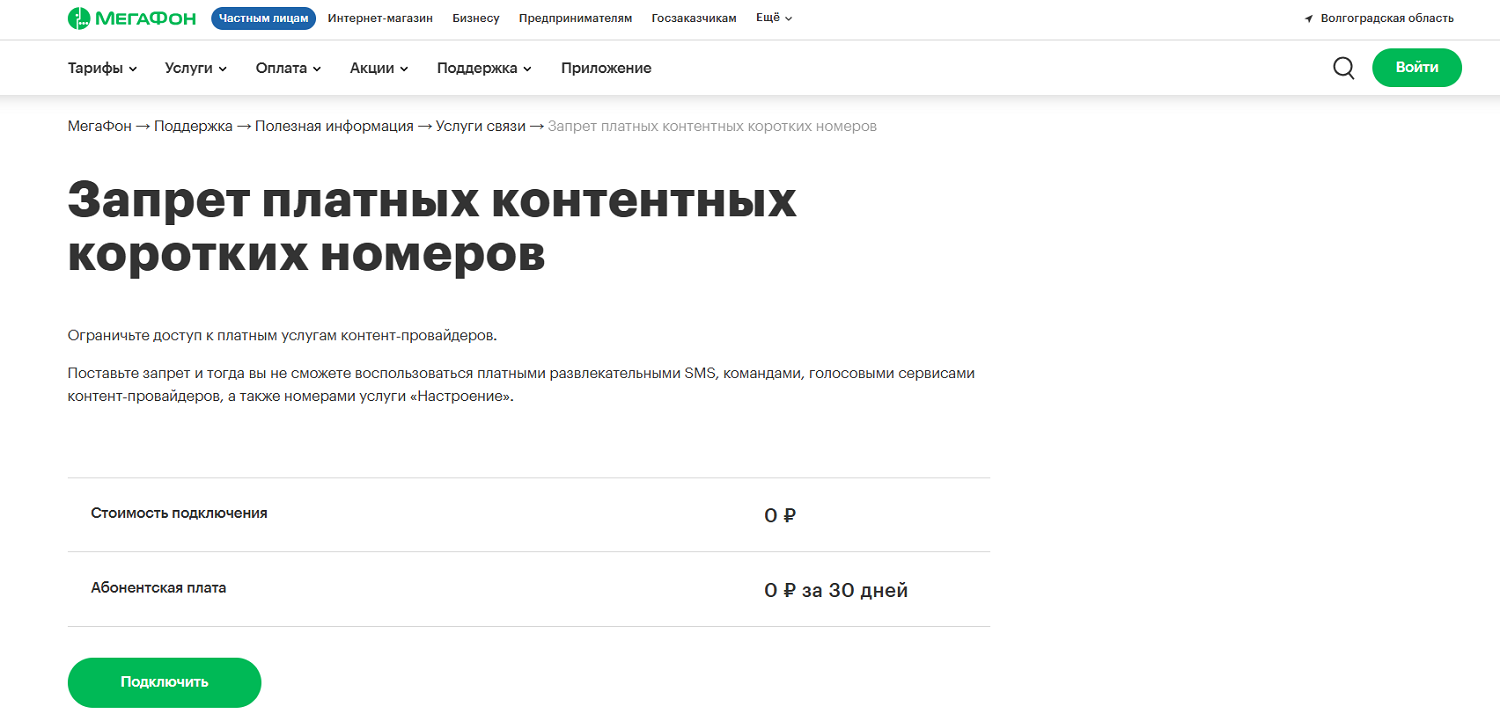Open the Приложение page
Viewport: 1500px width, 721px height.
(606, 68)
